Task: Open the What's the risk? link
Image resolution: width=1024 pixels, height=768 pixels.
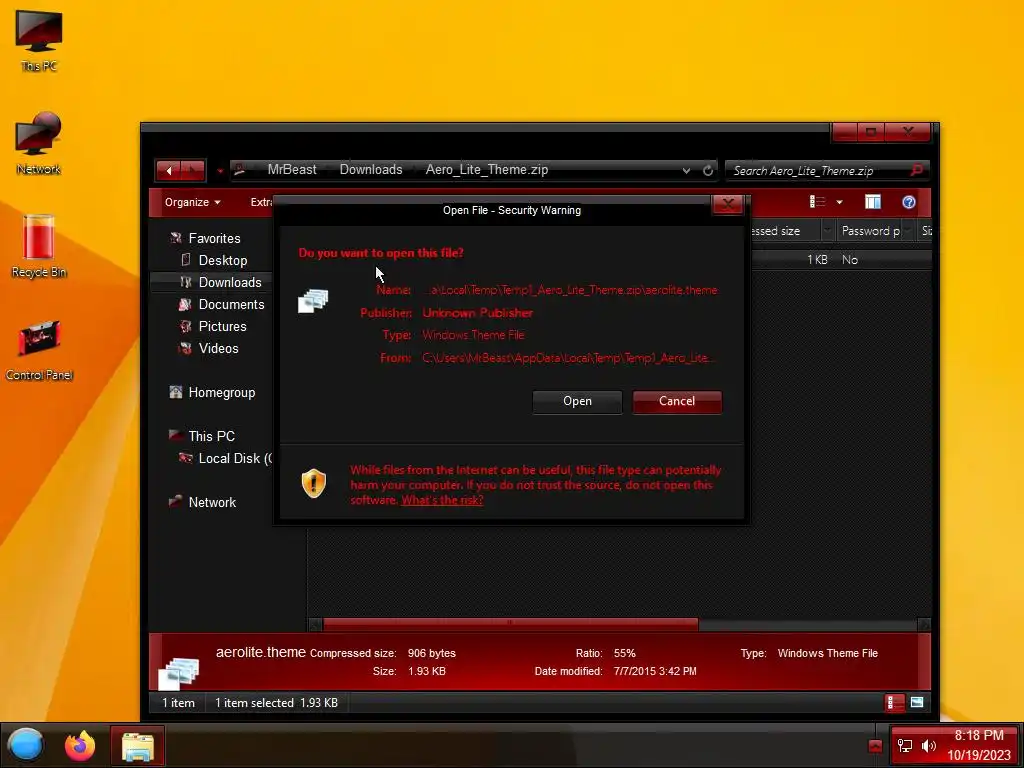Action: tap(442, 500)
